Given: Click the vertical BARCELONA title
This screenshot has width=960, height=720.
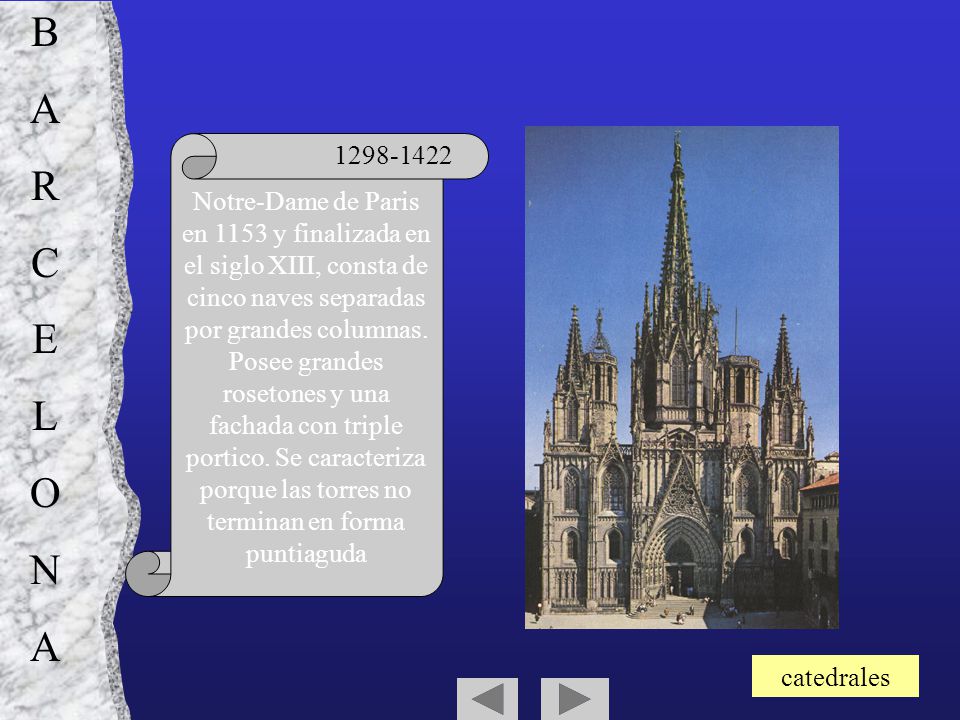Looking at the screenshot, I should [45, 340].
